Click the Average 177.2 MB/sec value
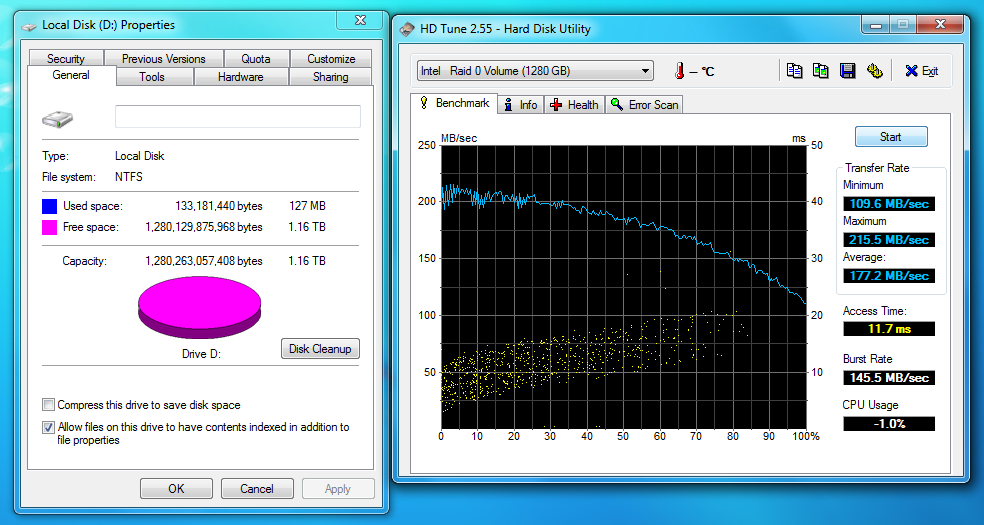This screenshot has height=525, width=984. click(x=889, y=276)
